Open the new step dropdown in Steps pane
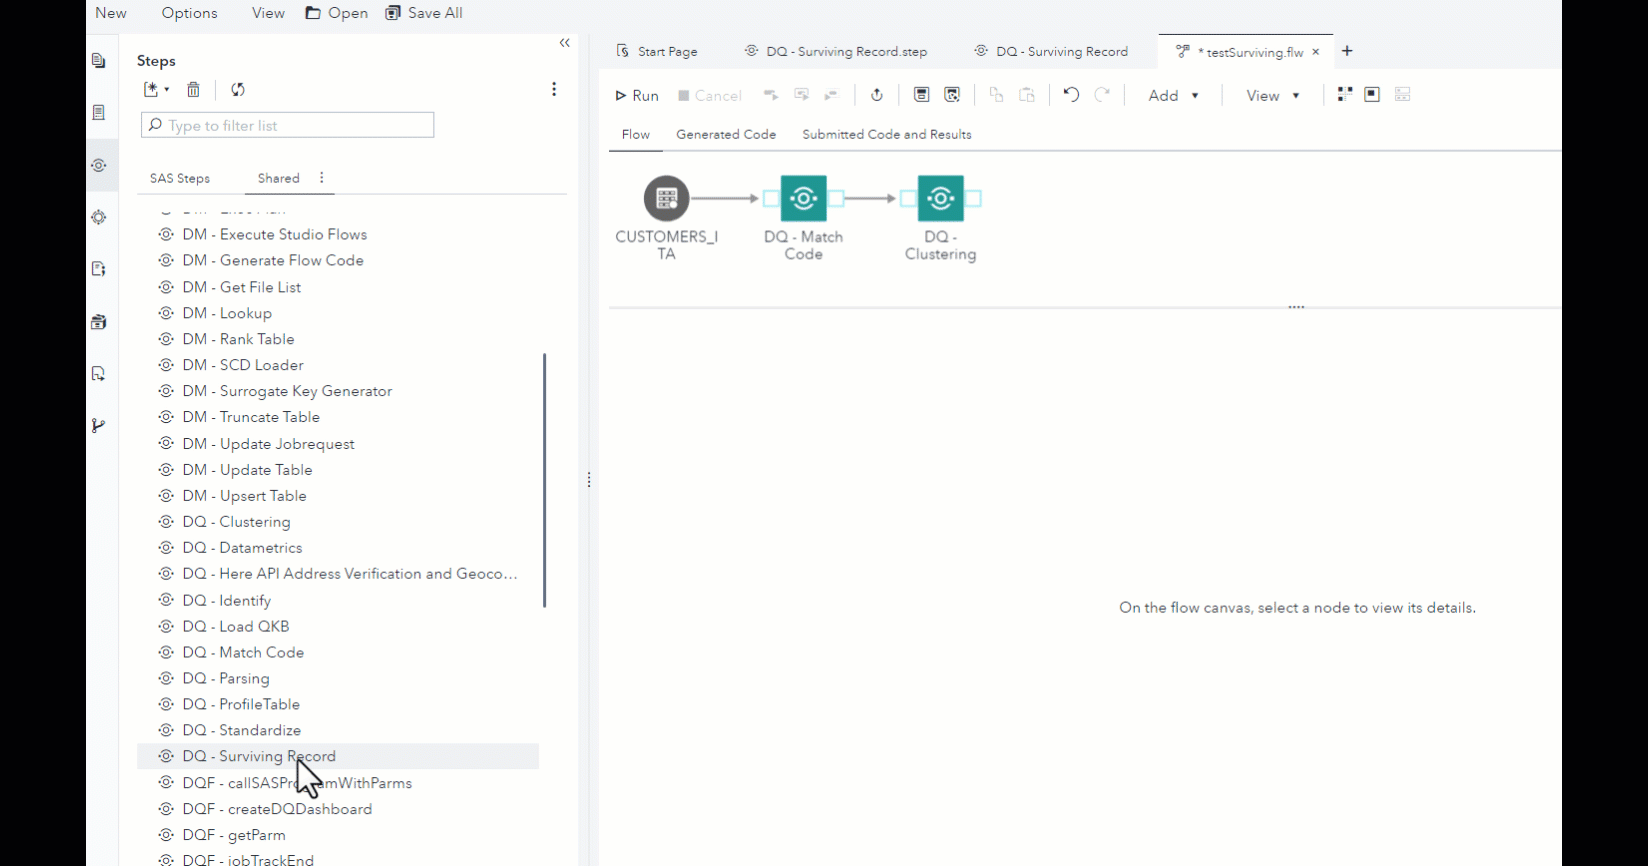 coord(157,89)
